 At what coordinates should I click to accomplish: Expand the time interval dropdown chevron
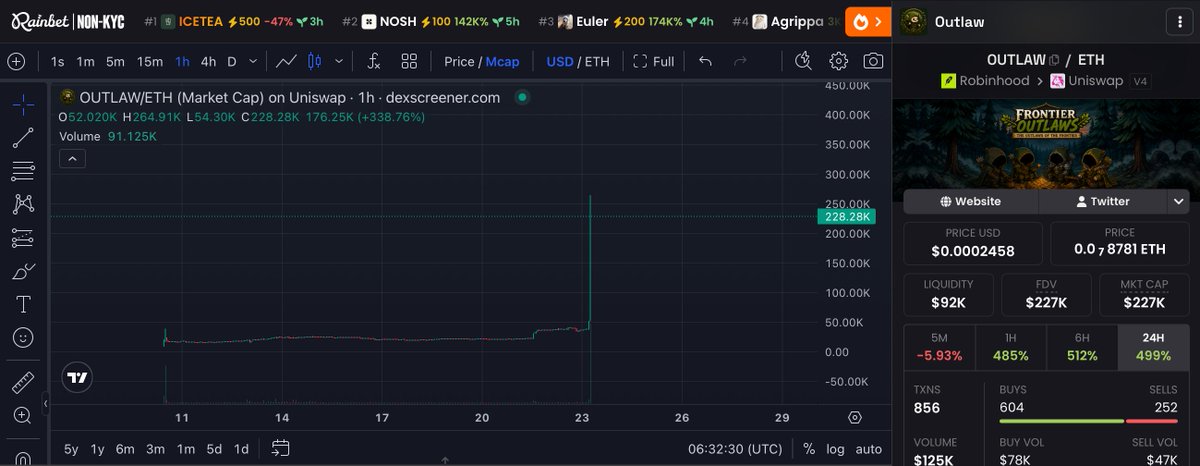tap(253, 61)
